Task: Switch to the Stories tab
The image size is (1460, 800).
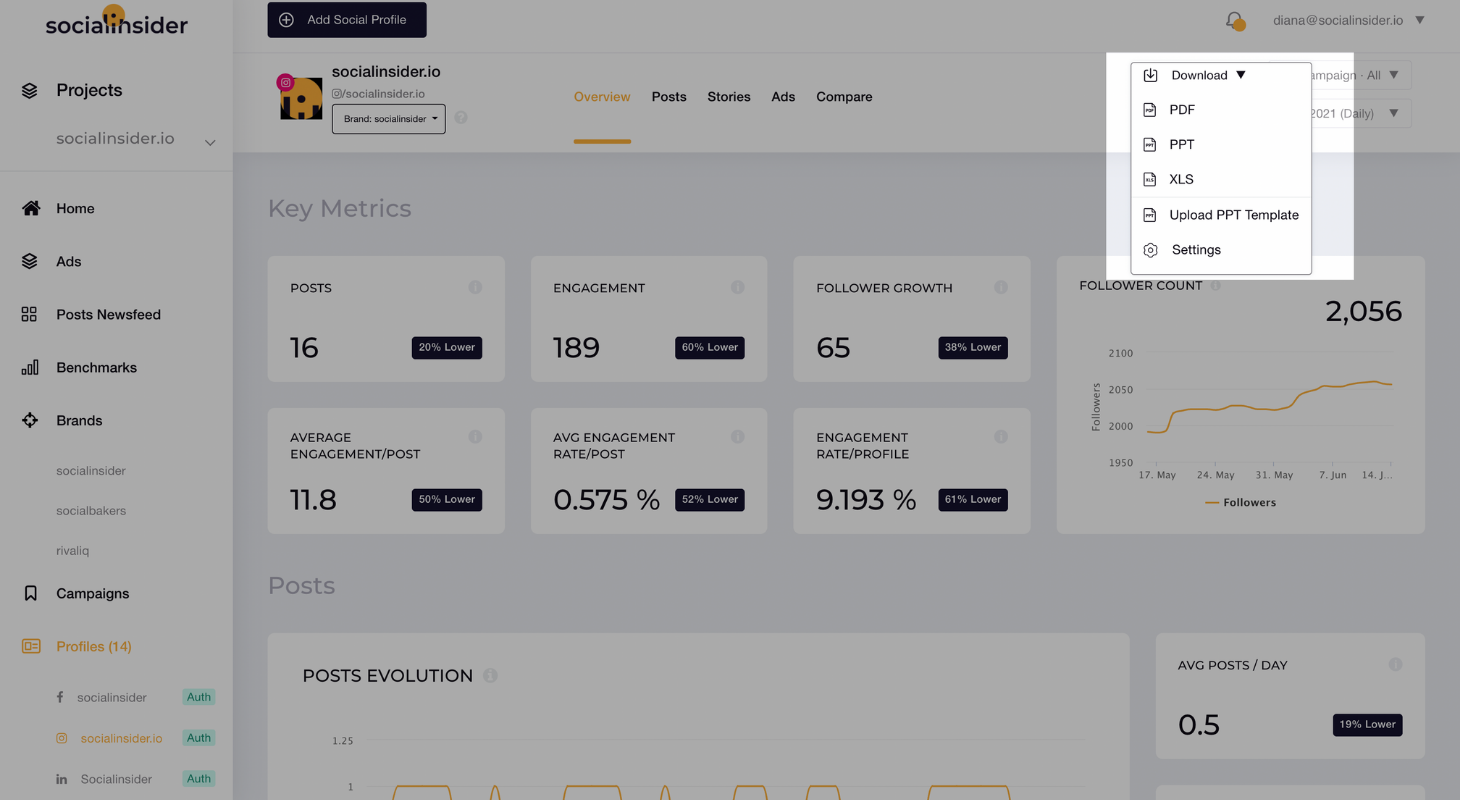Action: pyautogui.click(x=729, y=97)
